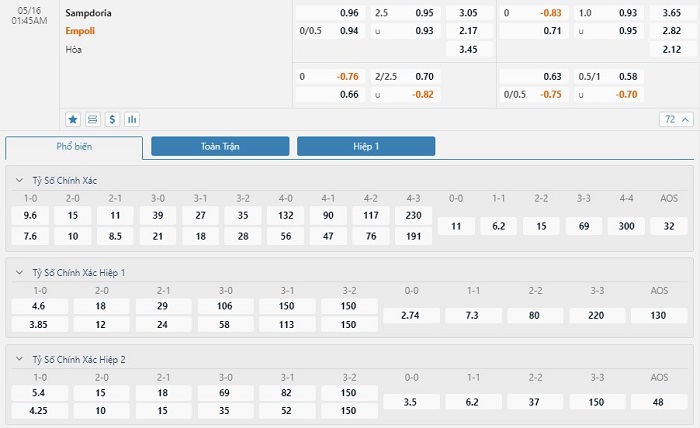Click the dollar sign icon
Viewport: 700px width, 428px height.
pos(112,120)
